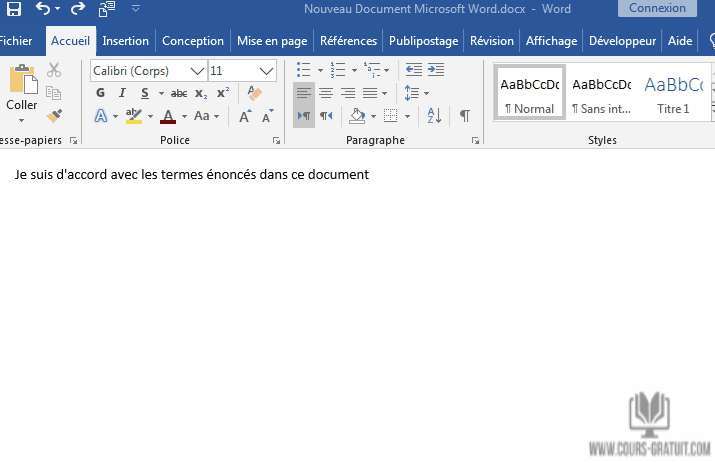
Task: Open the Calibri (Corps) font name dropdown
Action: pos(148,71)
